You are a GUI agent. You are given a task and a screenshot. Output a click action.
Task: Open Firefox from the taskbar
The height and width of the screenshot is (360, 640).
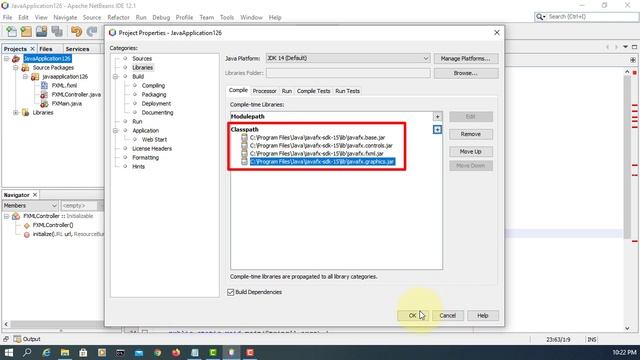coord(176,352)
